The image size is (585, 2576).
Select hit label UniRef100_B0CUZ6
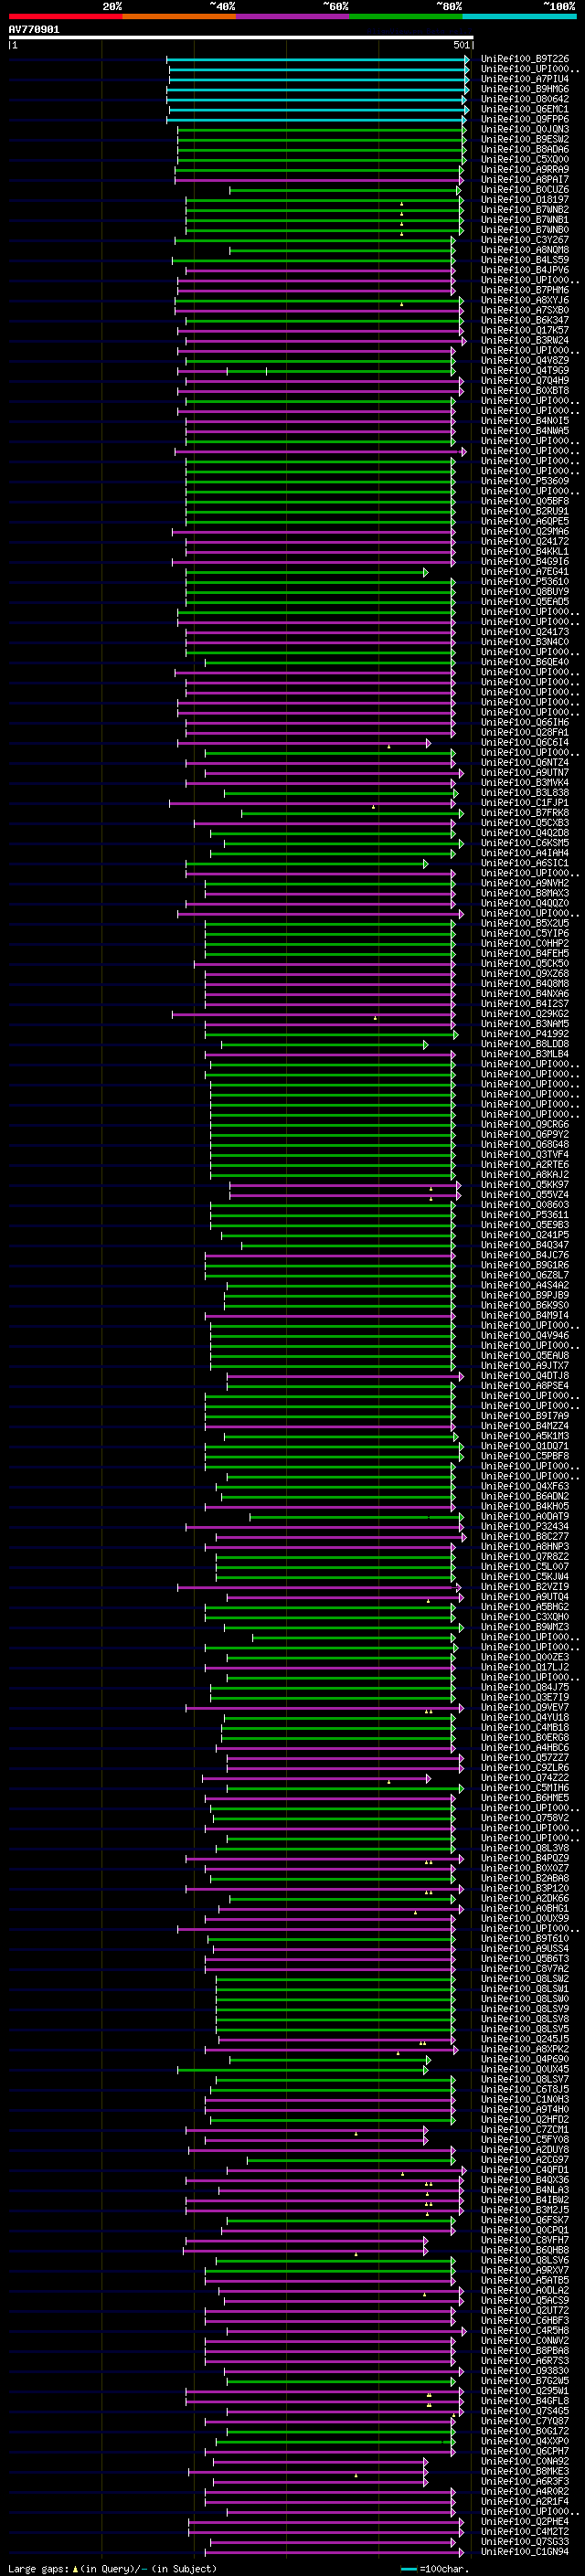[525, 190]
